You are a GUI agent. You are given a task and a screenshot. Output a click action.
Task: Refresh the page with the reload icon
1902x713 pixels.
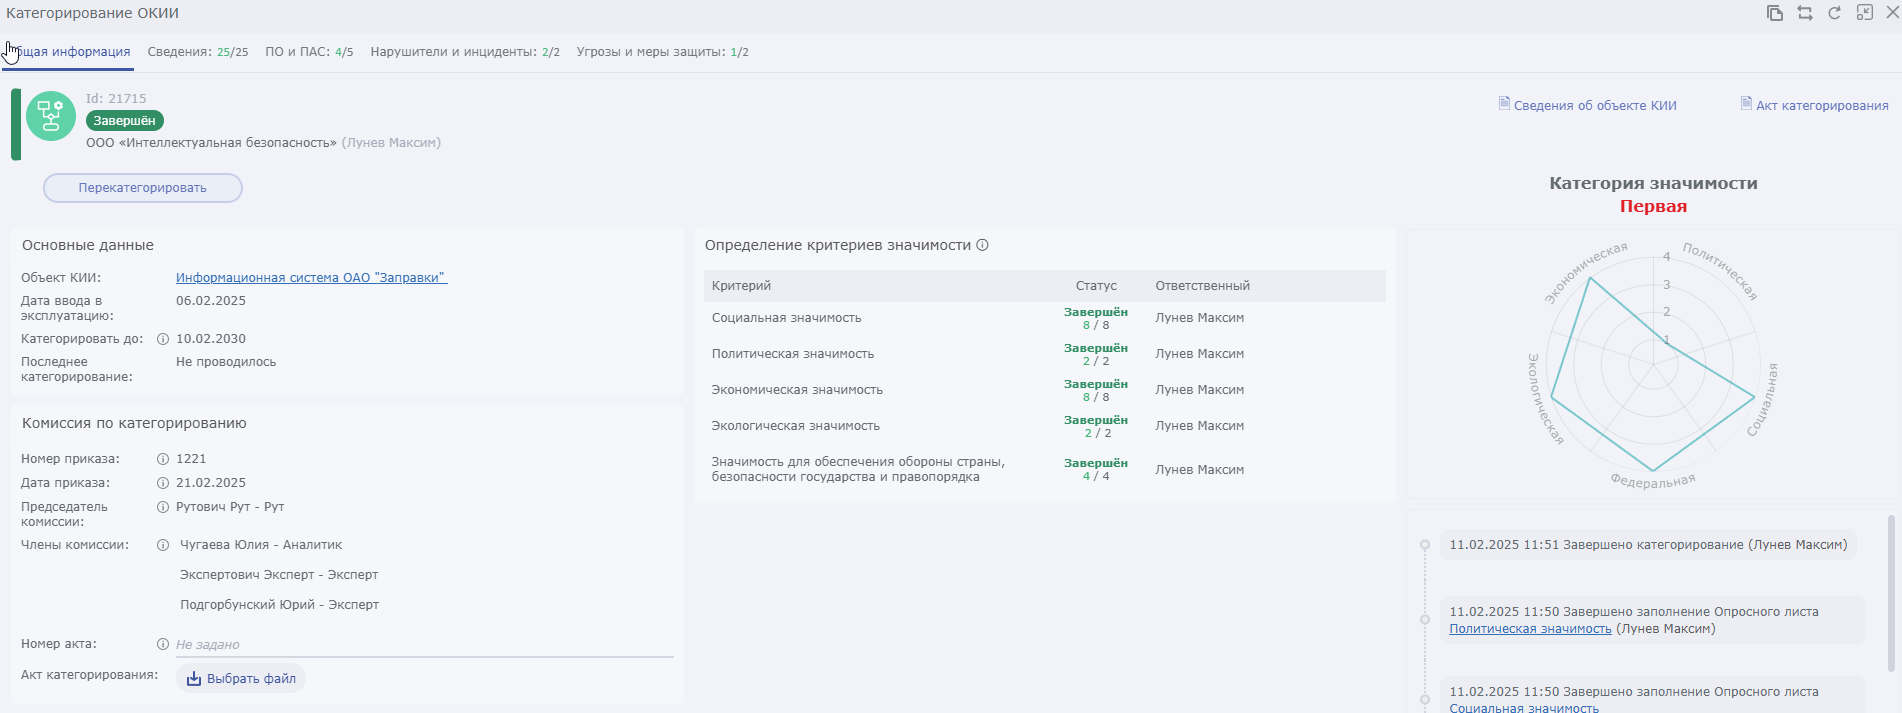point(1835,13)
